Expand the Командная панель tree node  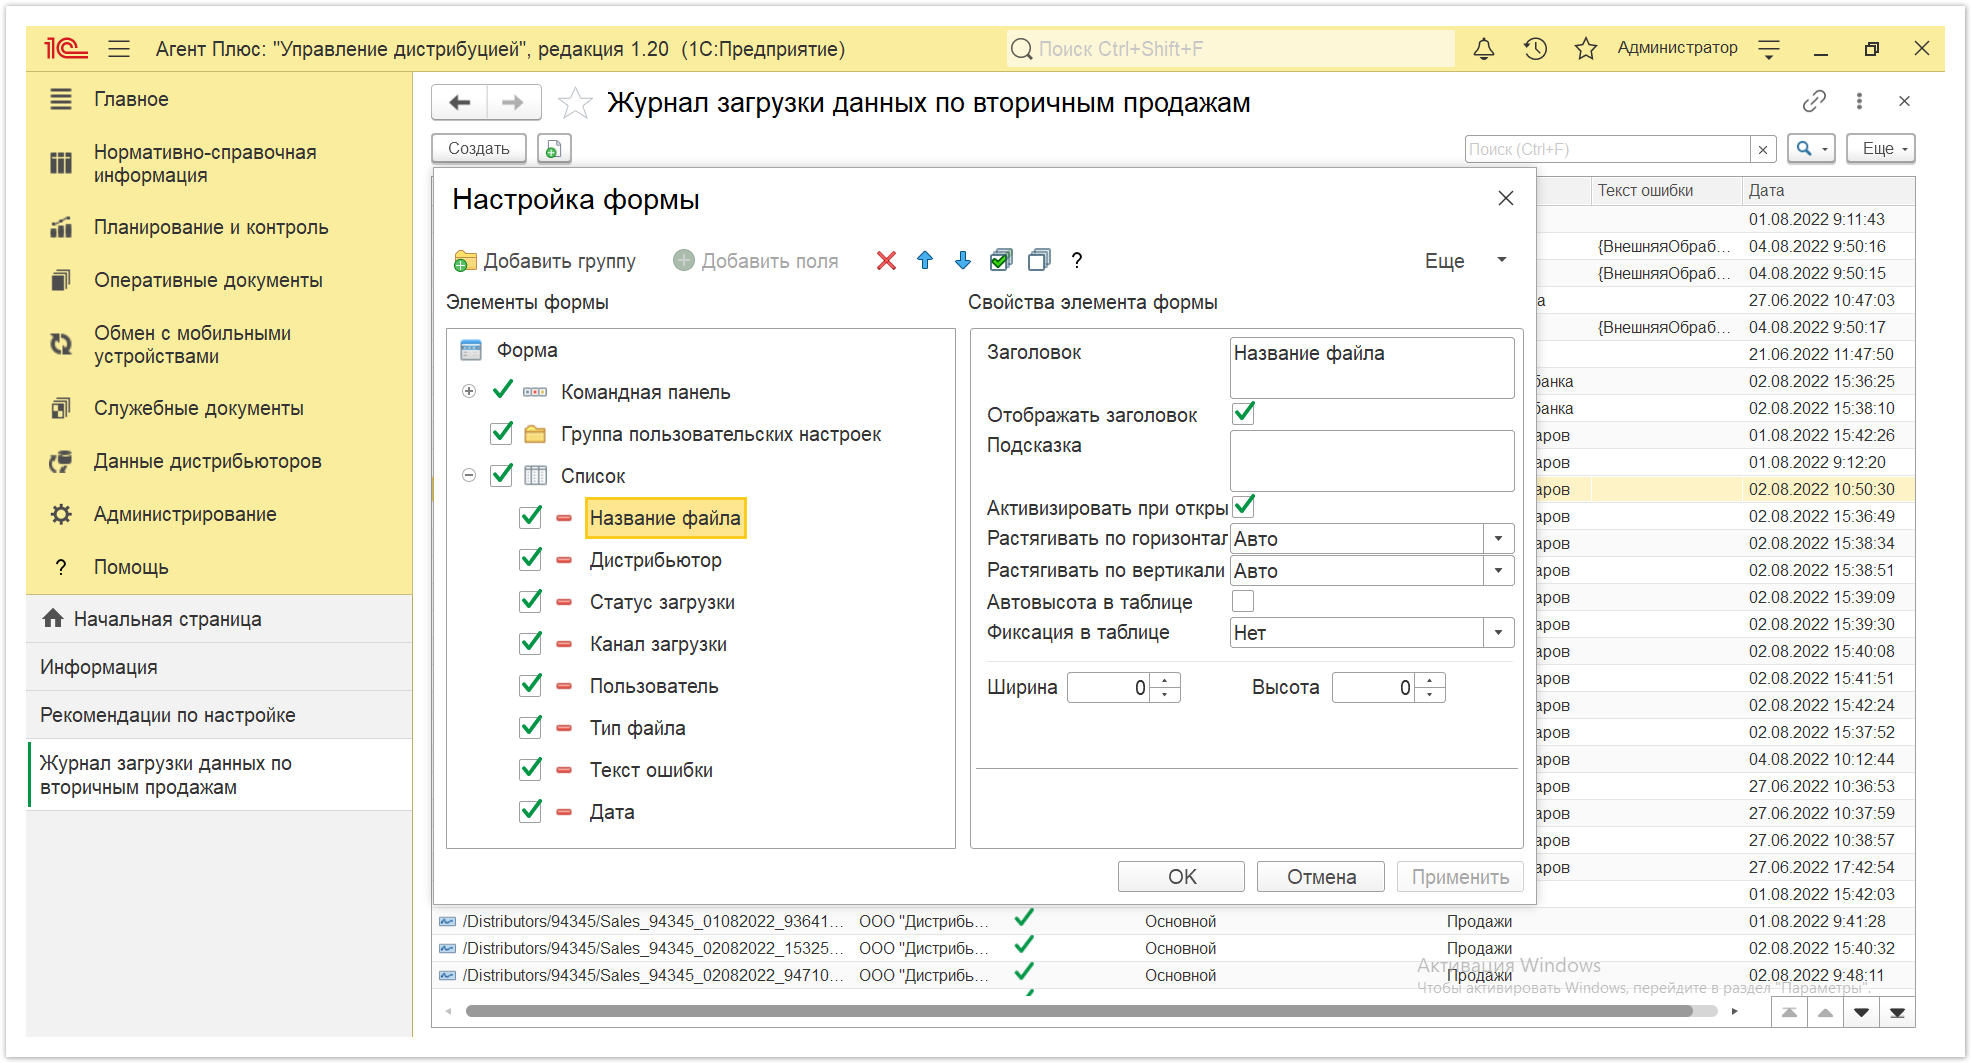[469, 391]
